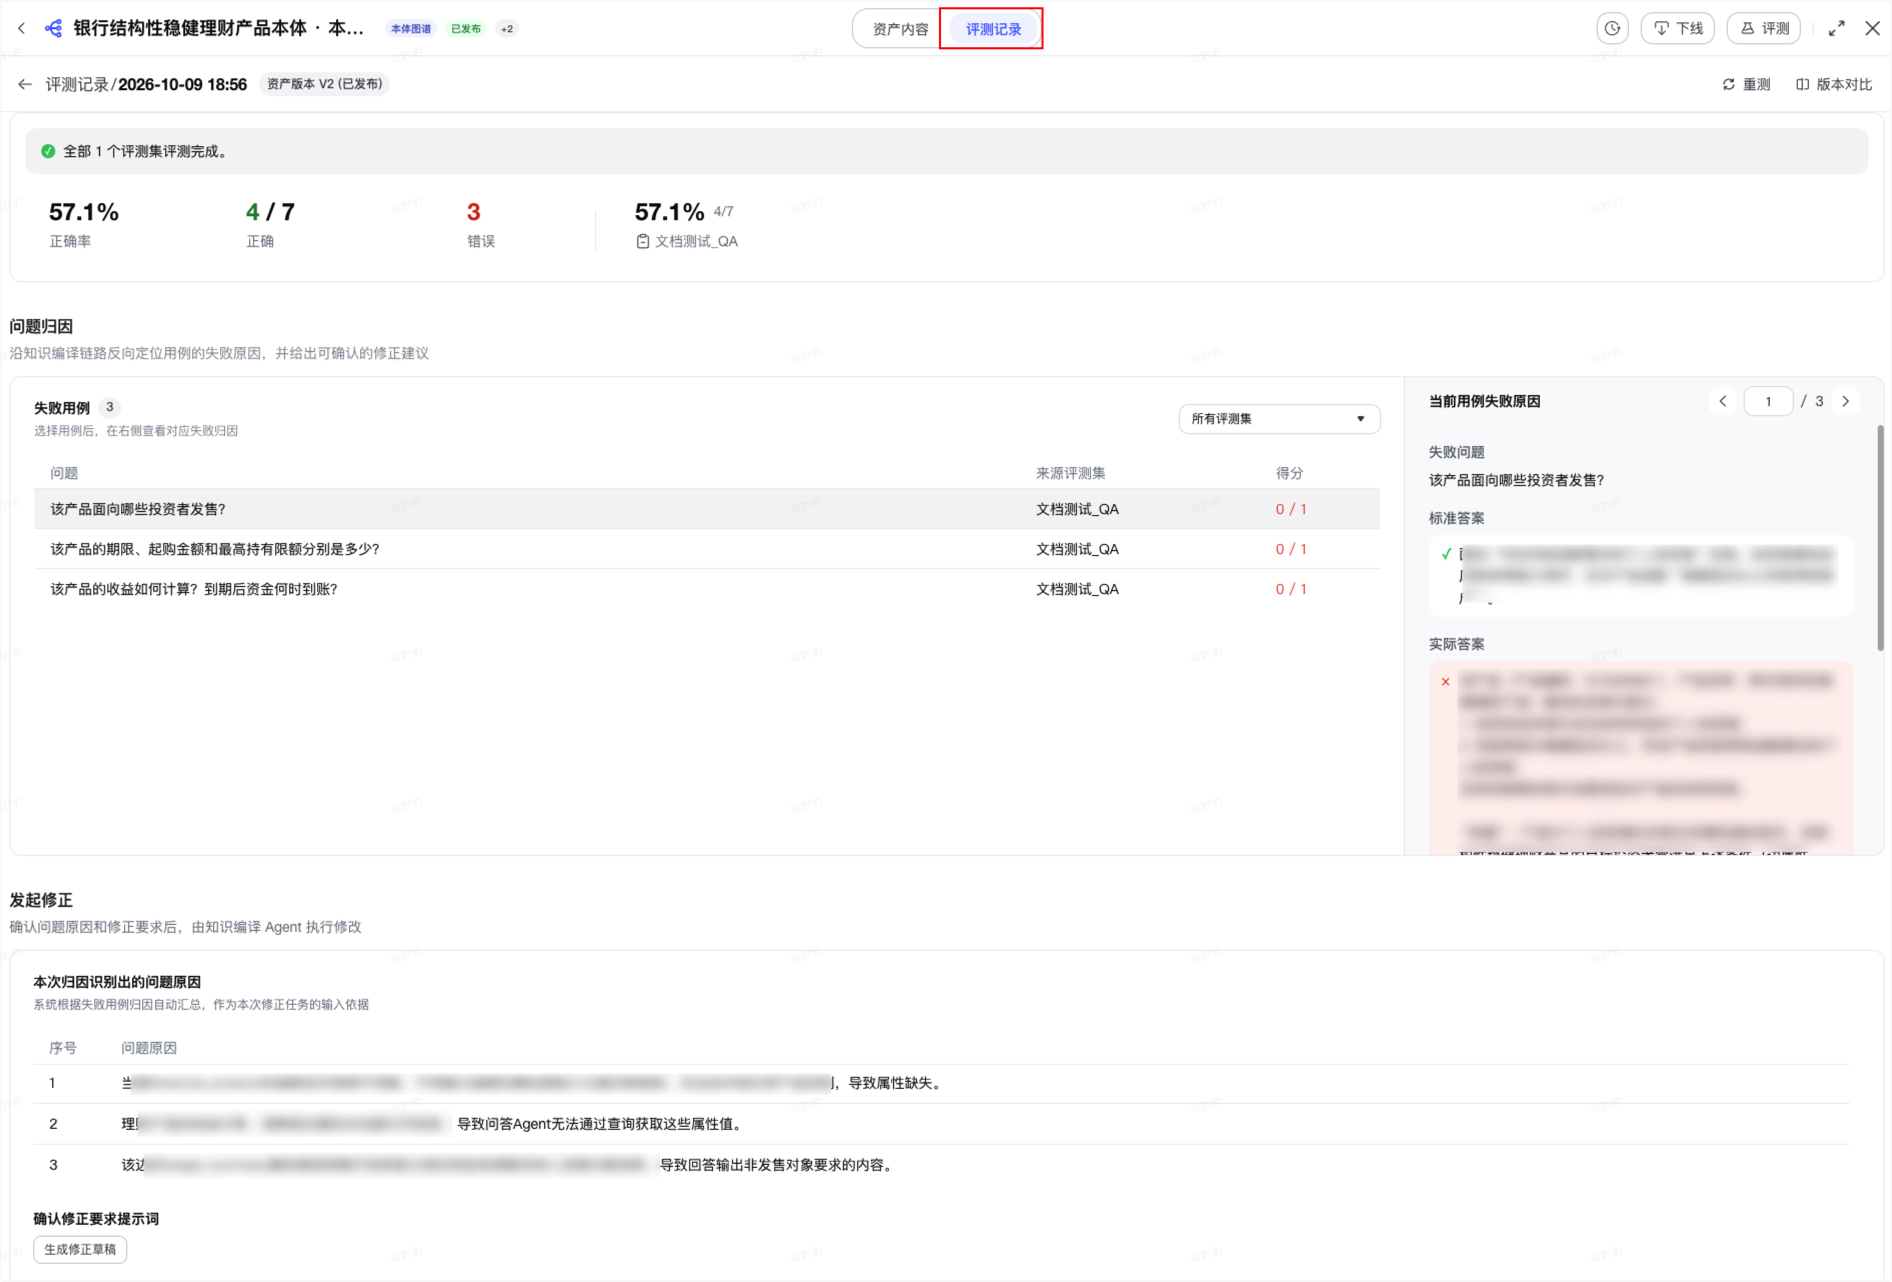Go to next failed case
This screenshot has height=1282, width=1892.
[1846, 401]
